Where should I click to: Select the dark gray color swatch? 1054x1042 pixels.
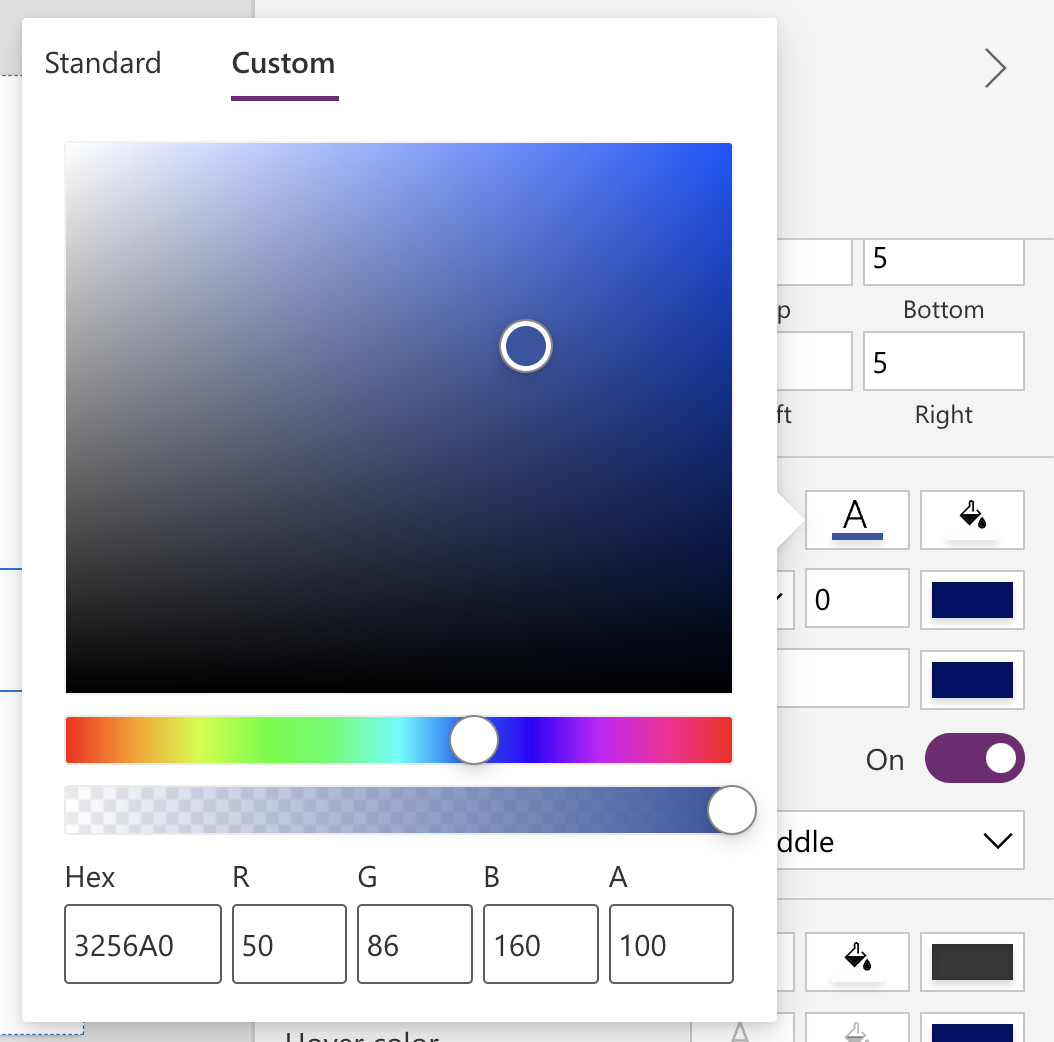972,960
